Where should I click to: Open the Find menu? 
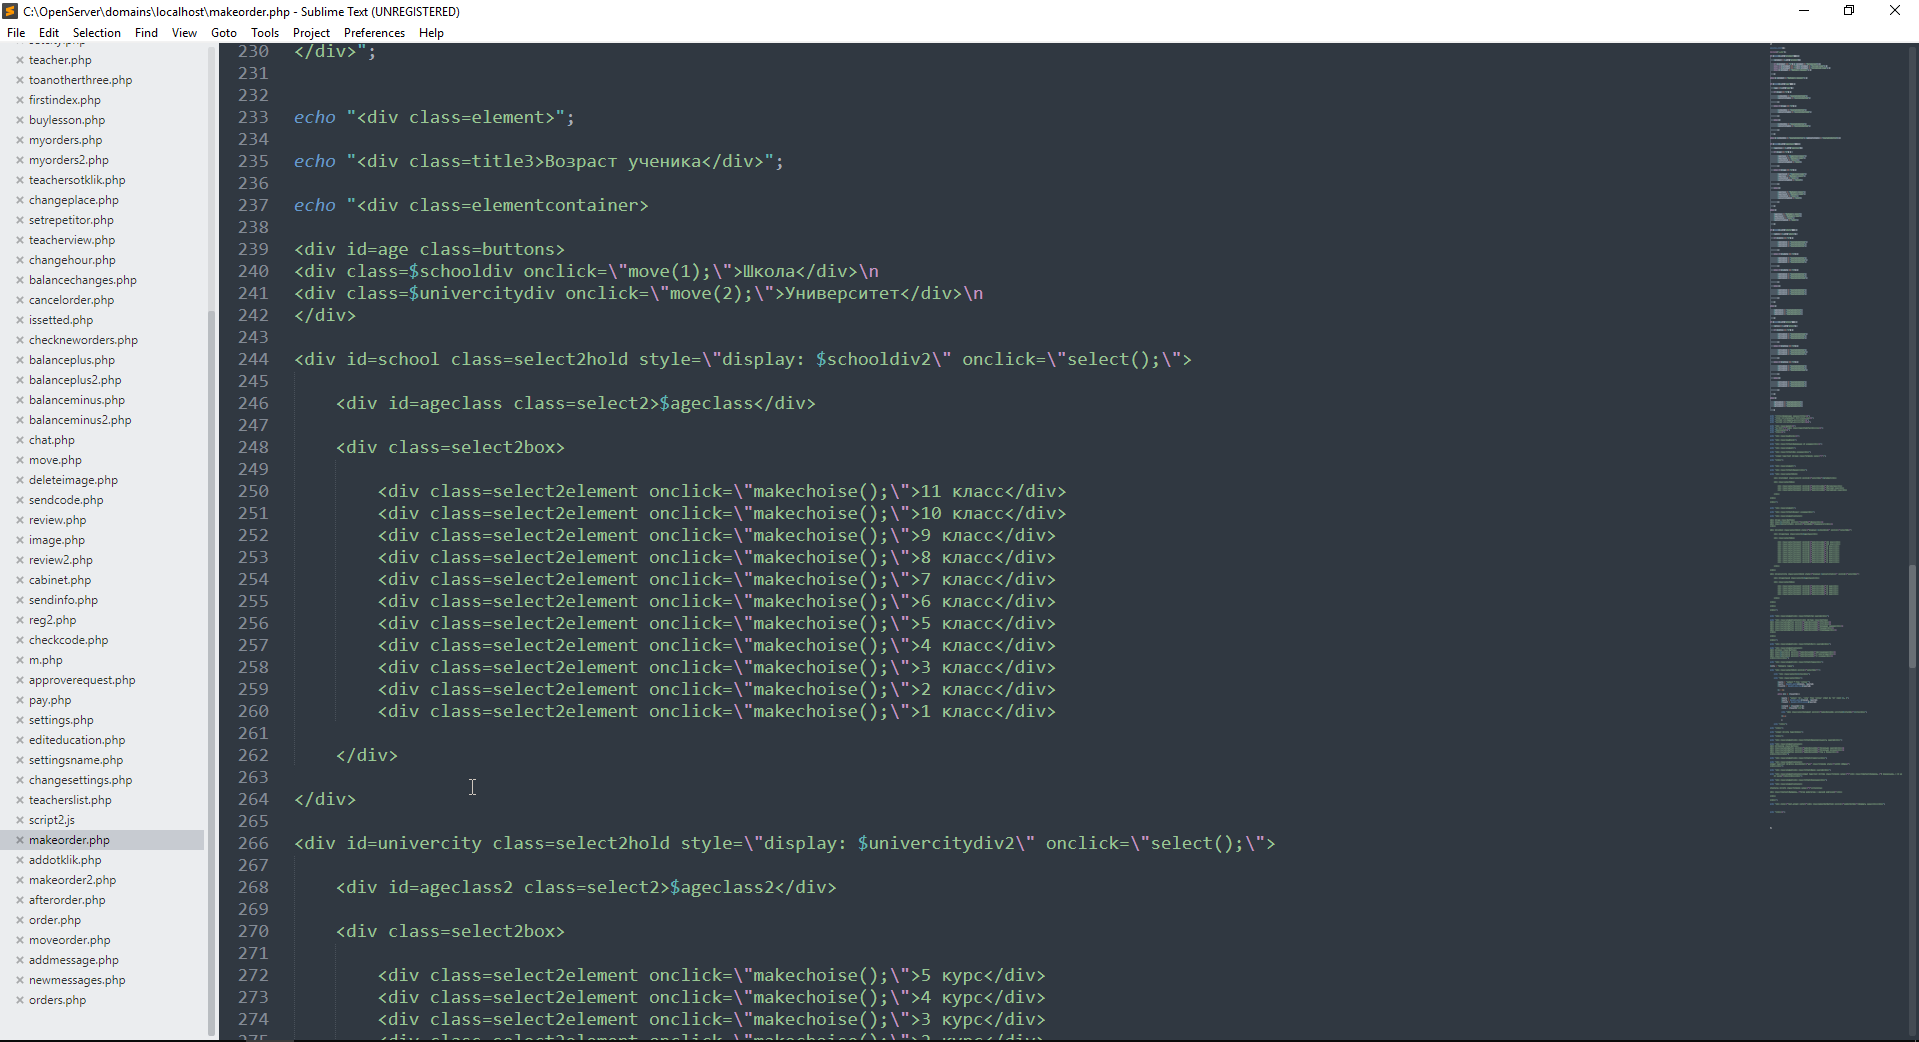tap(146, 33)
